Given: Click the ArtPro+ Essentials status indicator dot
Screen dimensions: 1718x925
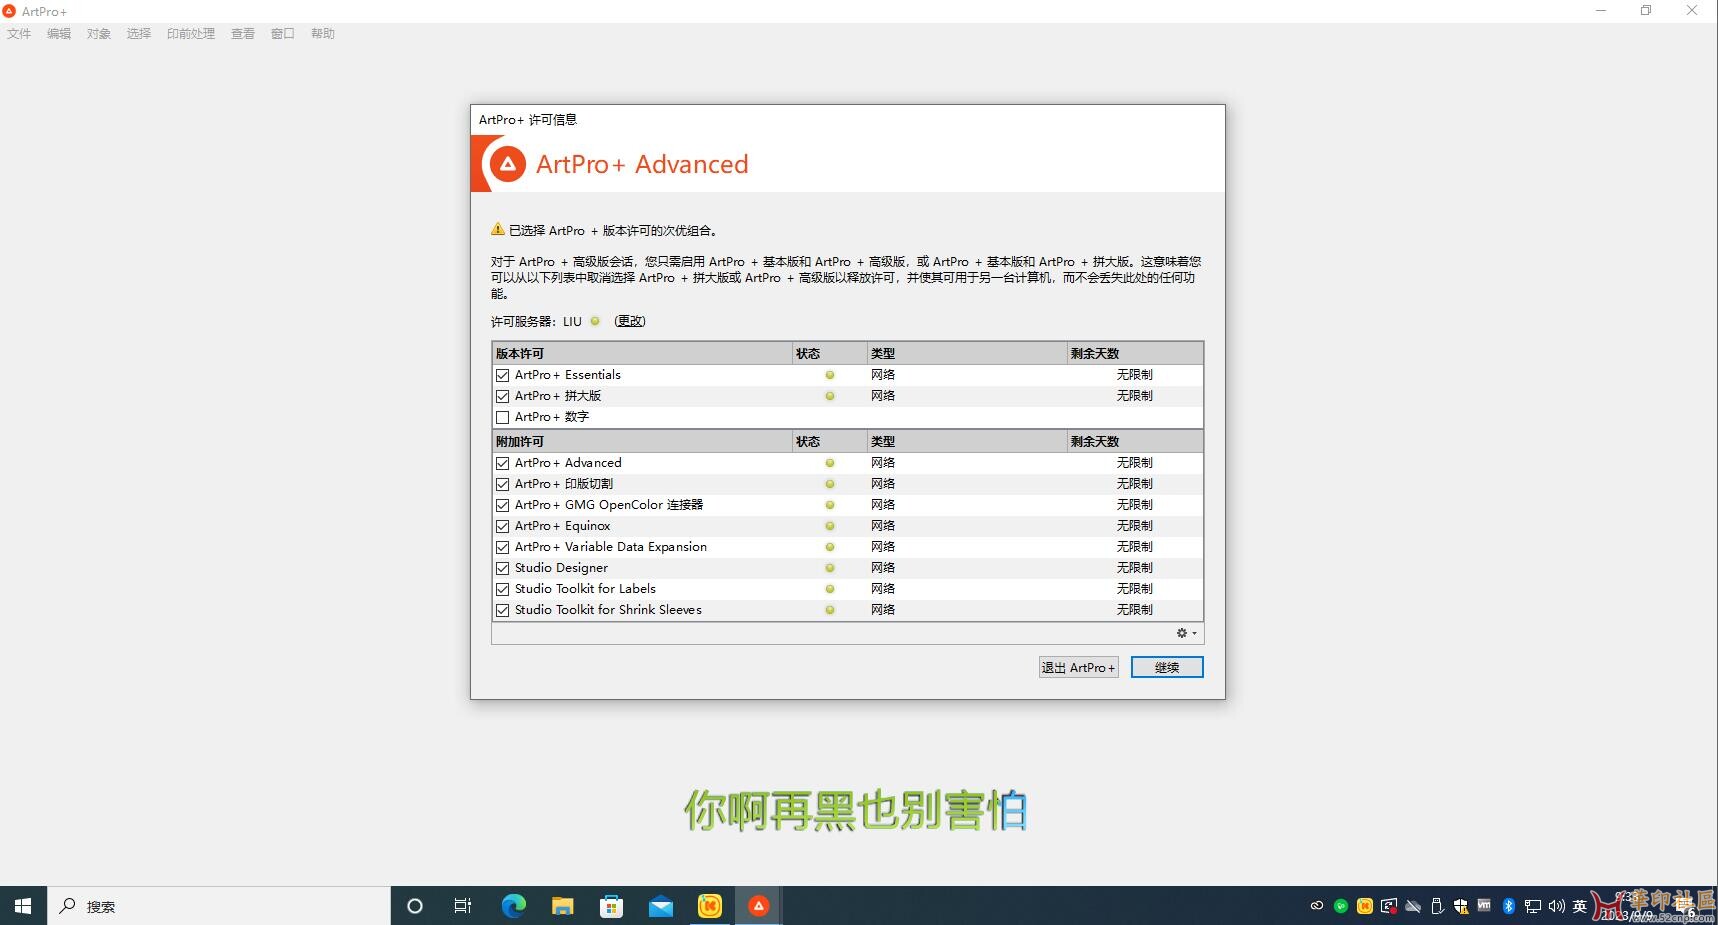Looking at the screenshot, I should pyautogui.click(x=830, y=375).
